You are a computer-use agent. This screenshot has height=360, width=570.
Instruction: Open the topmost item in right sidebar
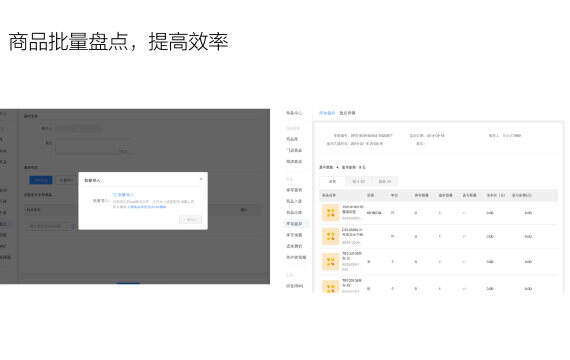point(294,113)
